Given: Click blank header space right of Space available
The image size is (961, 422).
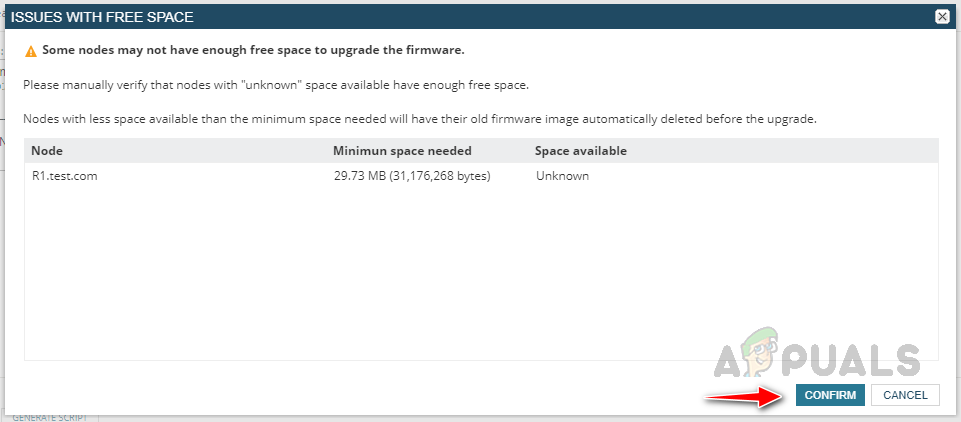Looking at the screenshot, I should pos(790,151).
